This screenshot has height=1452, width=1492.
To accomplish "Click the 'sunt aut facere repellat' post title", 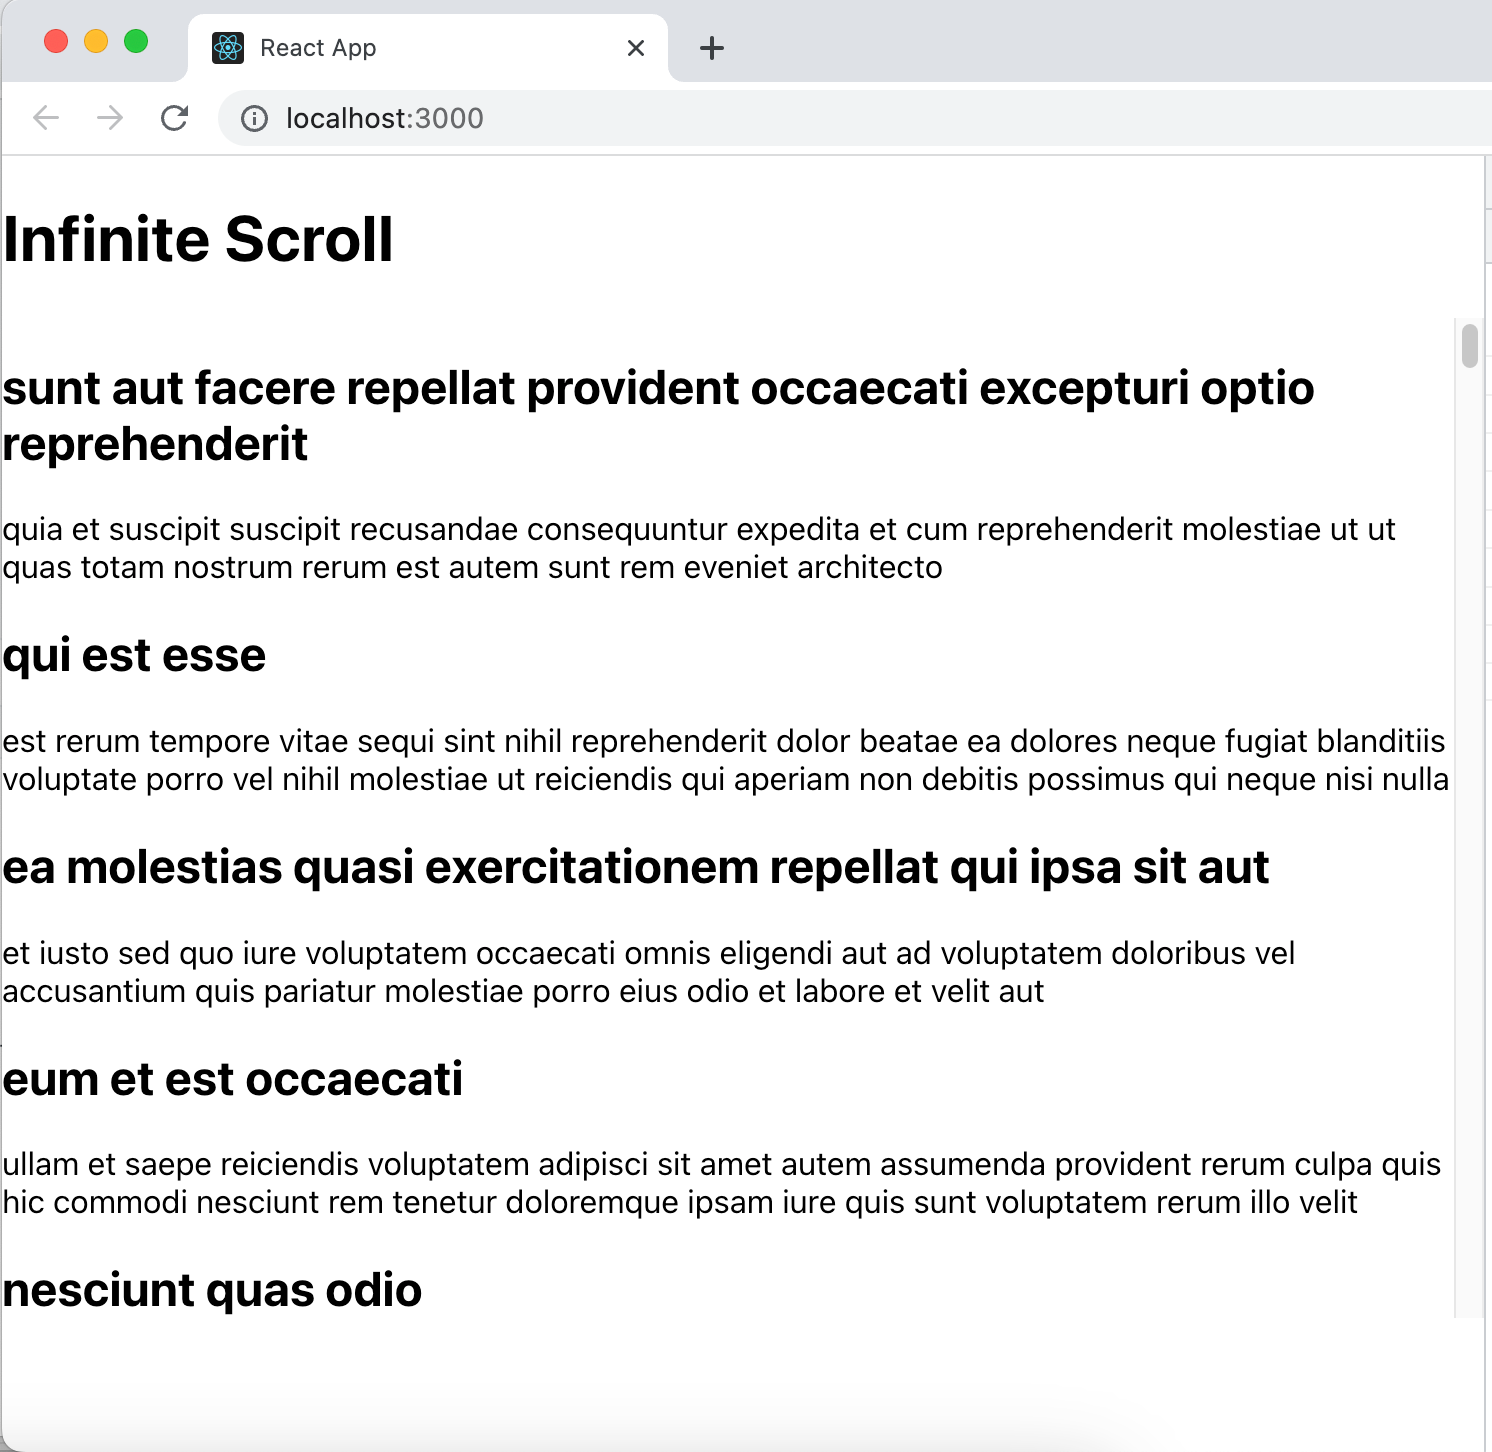I will coord(658,416).
